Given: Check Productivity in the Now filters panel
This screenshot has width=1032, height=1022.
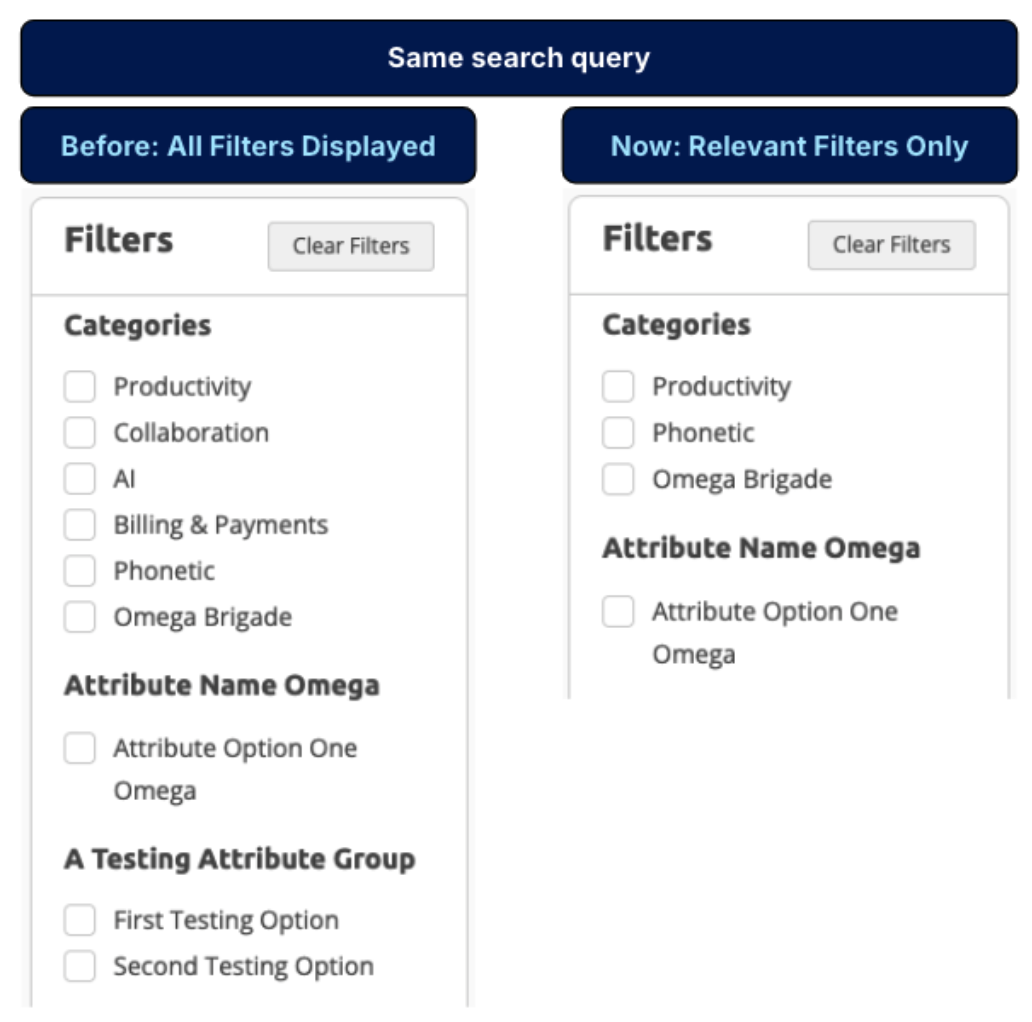Looking at the screenshot, I should [x=618, y=387].
